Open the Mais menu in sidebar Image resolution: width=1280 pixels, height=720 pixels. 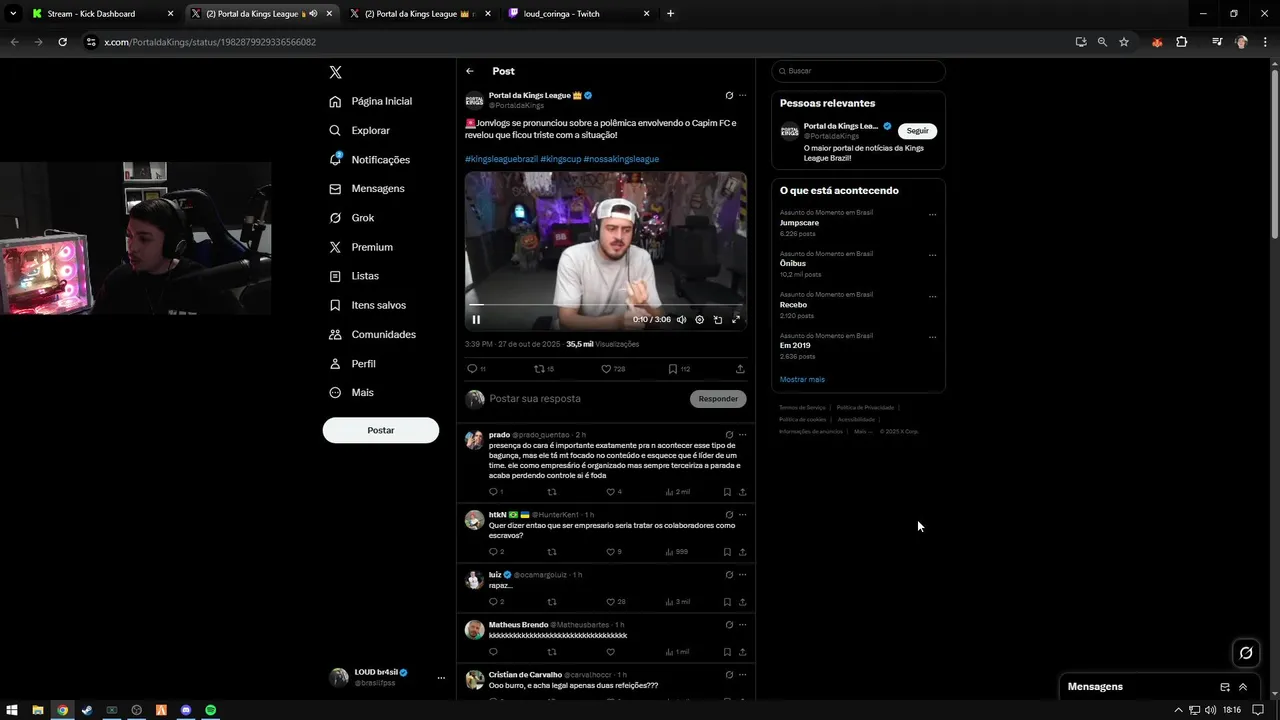click(x=350, y=392)
